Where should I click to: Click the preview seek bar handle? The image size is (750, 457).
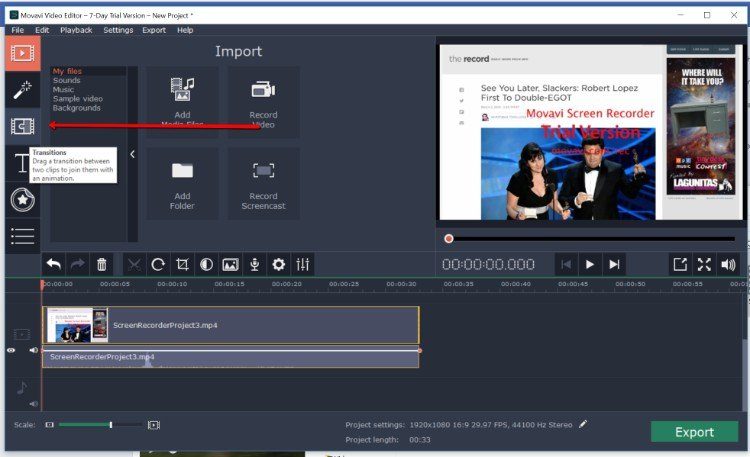[449, 238]
